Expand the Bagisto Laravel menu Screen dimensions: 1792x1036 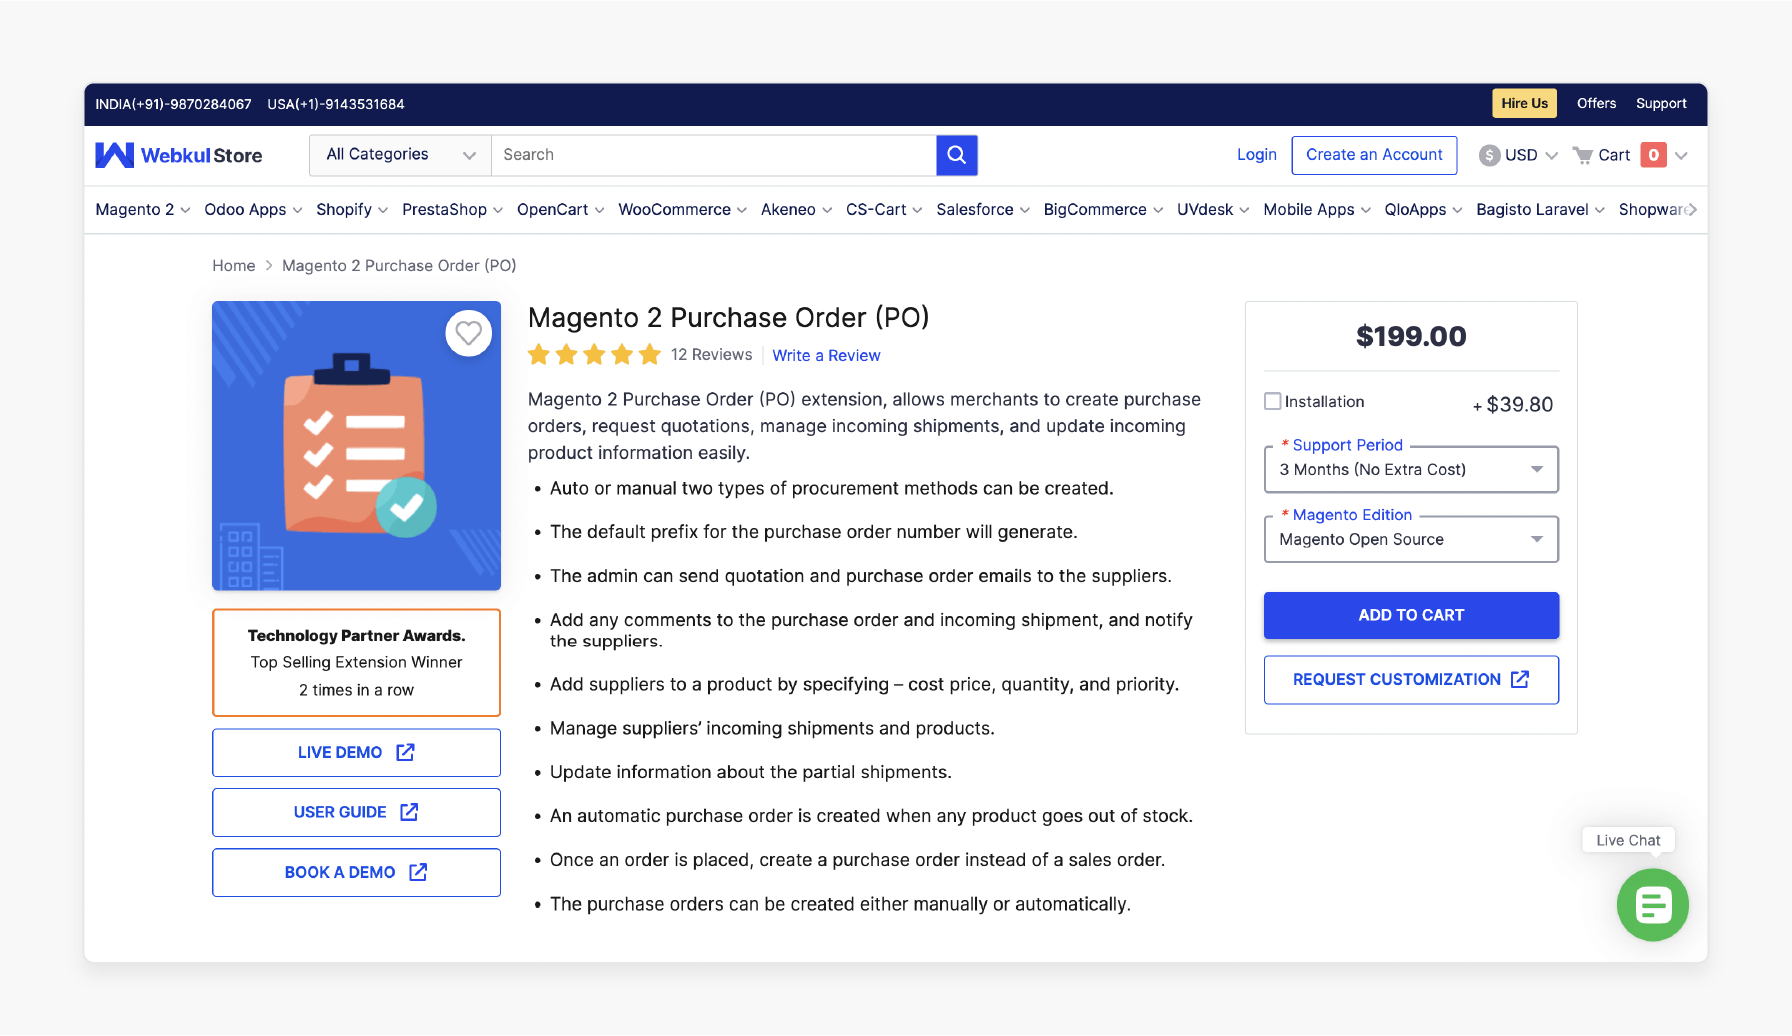coord(1541,209)
